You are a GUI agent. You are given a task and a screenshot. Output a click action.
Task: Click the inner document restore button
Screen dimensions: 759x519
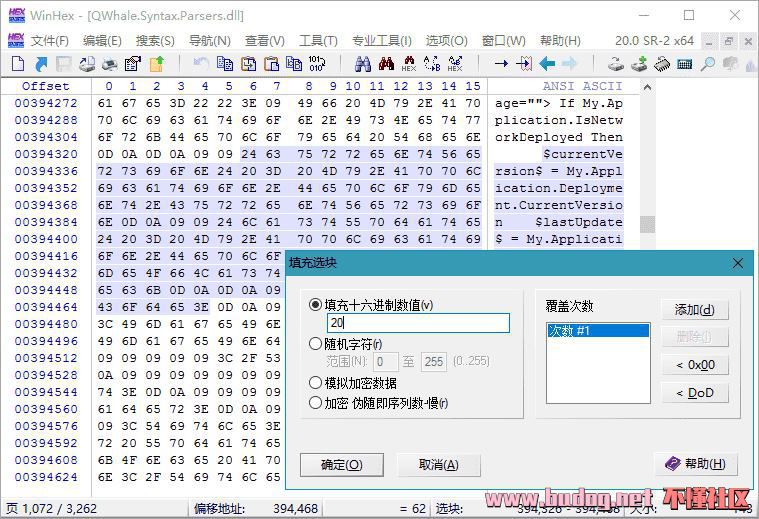tap(729, 42)
